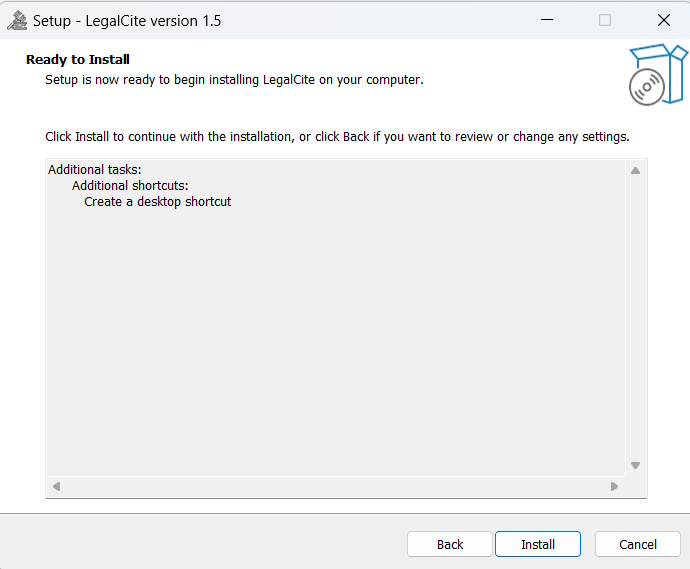690x569 pixels.
Task: Minimize the Setup window
Action: point(546,20)
